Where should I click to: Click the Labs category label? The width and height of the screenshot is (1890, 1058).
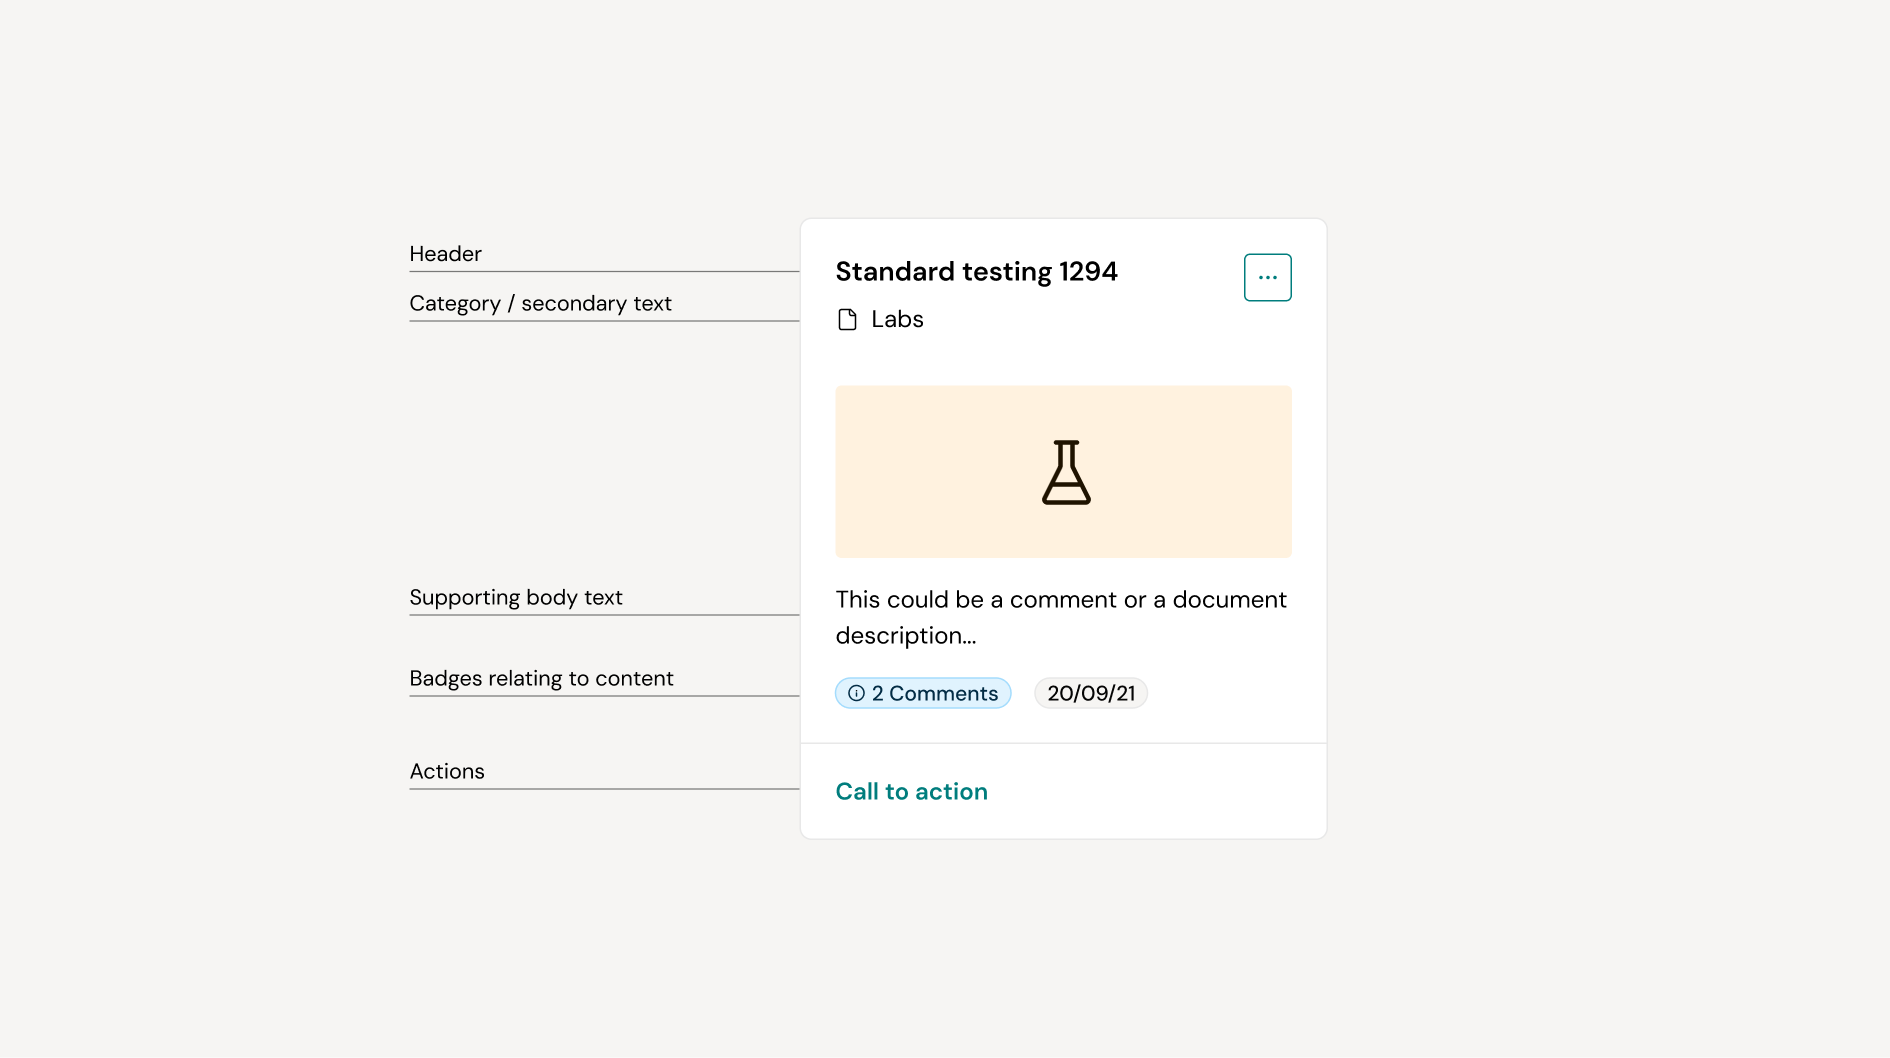click(x=897, y=319)
